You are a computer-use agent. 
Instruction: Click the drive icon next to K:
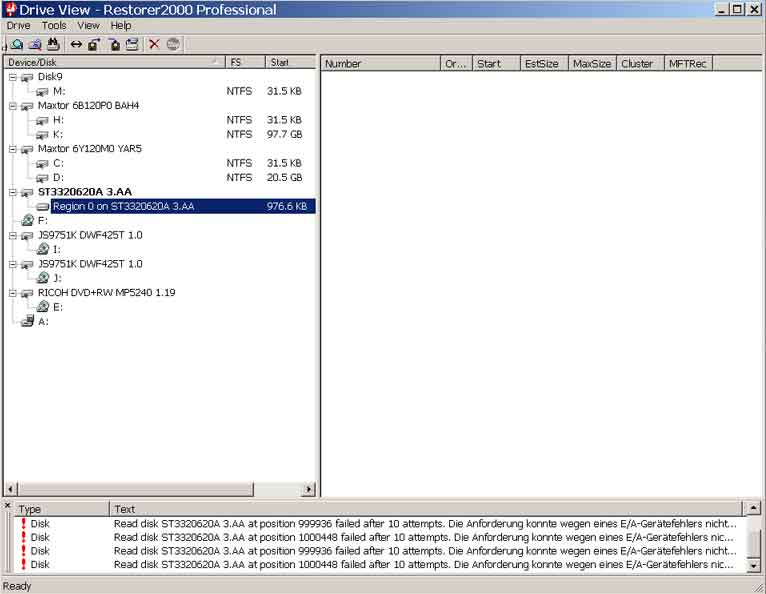click(43, 135)
